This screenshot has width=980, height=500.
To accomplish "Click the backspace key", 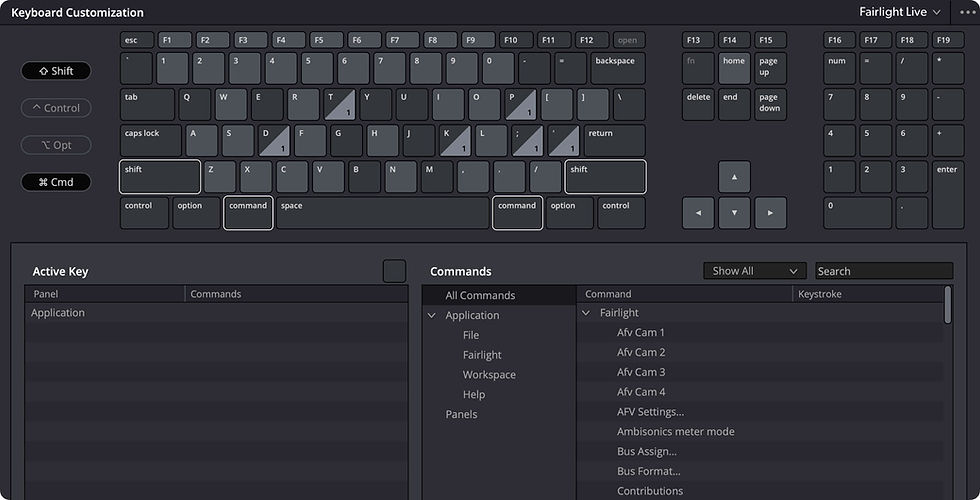I will 618,68.
